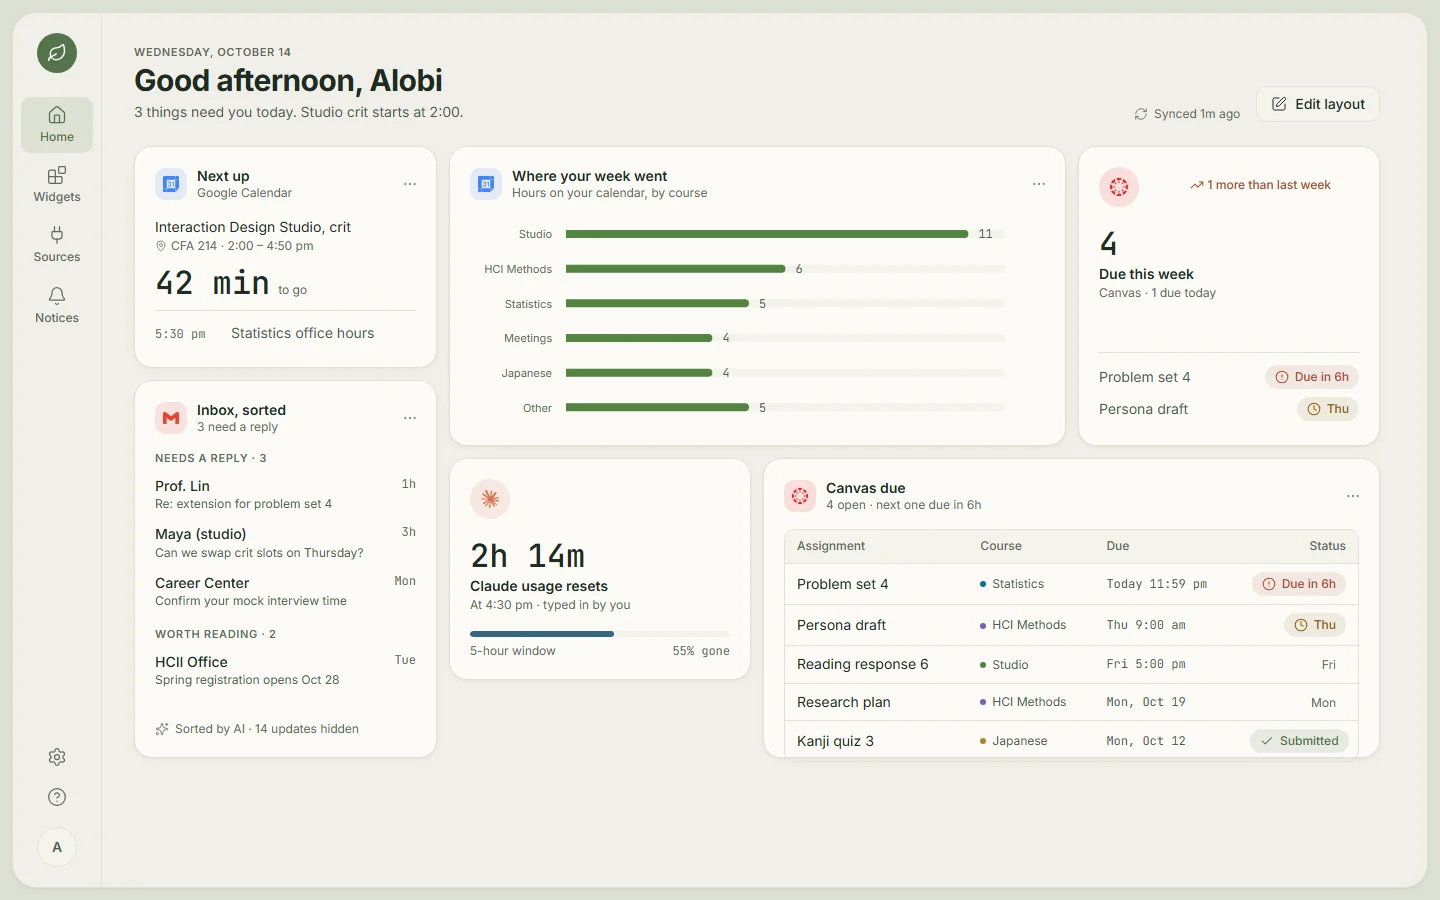The image size is (1440, 900).
Task: Click Persona draft in Due this week card
Action: click(1143, 409)
